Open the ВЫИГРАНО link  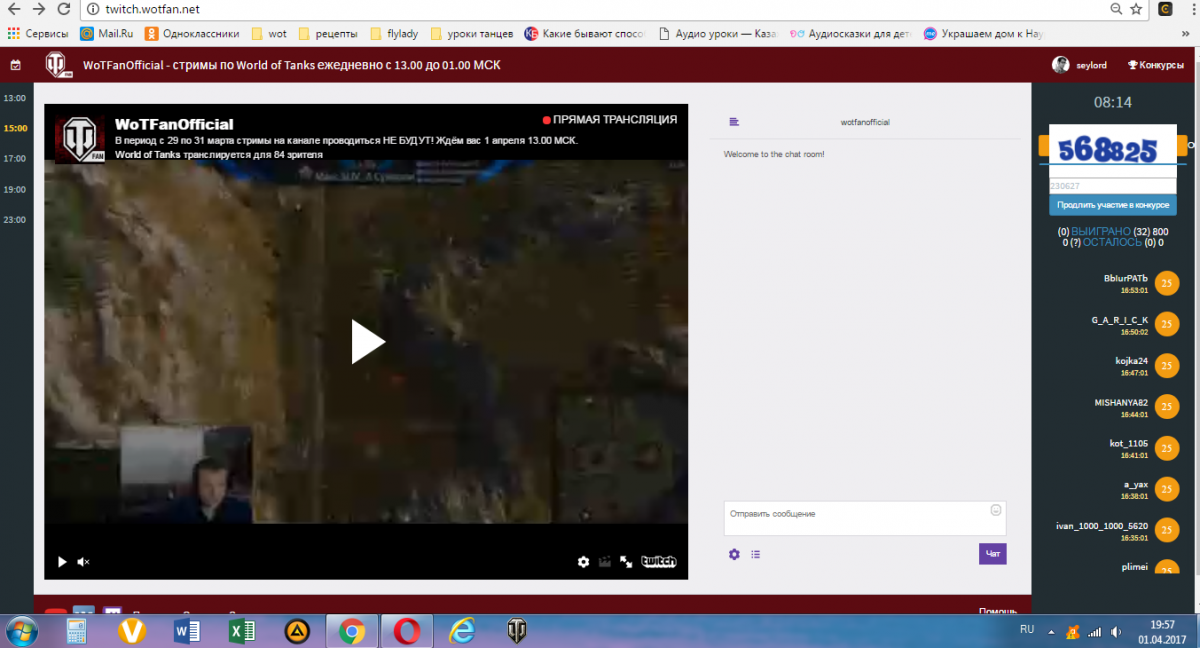[x=1101, y=231]
